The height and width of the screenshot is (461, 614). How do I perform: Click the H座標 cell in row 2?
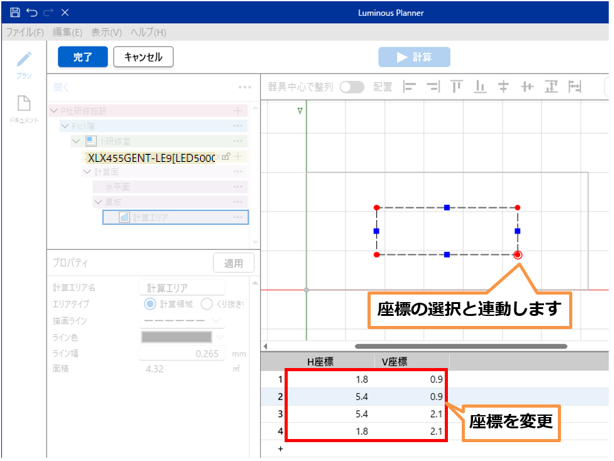[x=325, y=396]
